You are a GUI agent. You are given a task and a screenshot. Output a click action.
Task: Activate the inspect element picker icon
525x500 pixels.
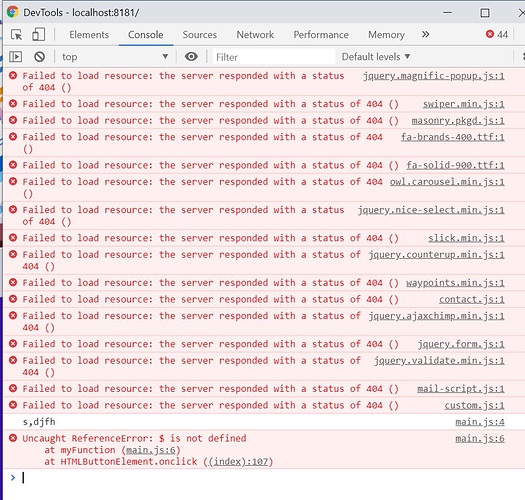pos(16,34)
